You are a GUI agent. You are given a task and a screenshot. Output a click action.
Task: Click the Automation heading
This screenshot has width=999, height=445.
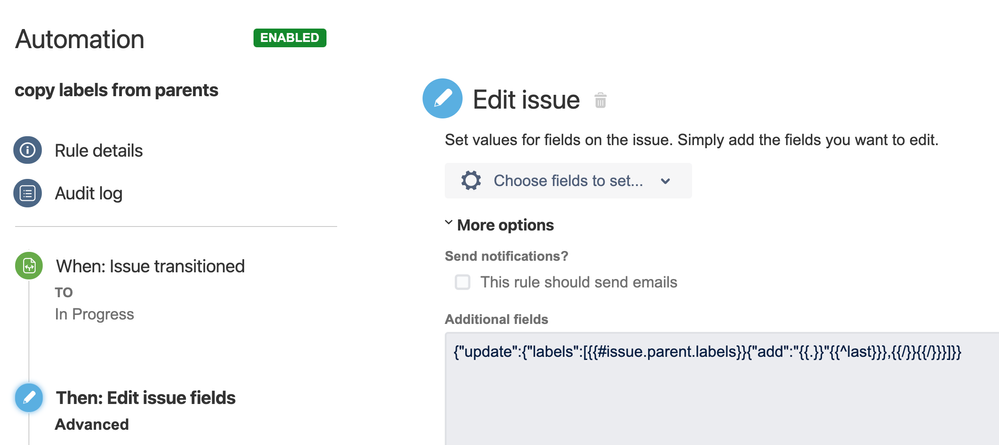click(80, 39)
